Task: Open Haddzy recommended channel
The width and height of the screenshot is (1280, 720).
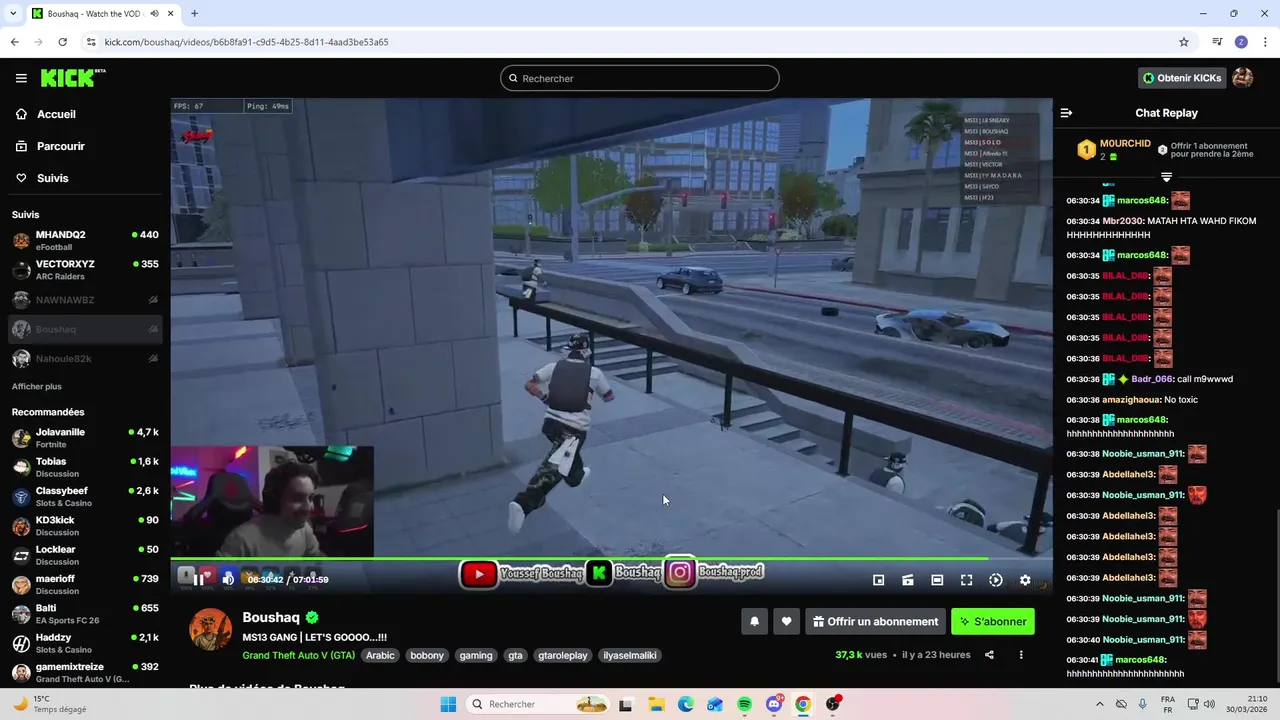Action: (x=85, y=643)
